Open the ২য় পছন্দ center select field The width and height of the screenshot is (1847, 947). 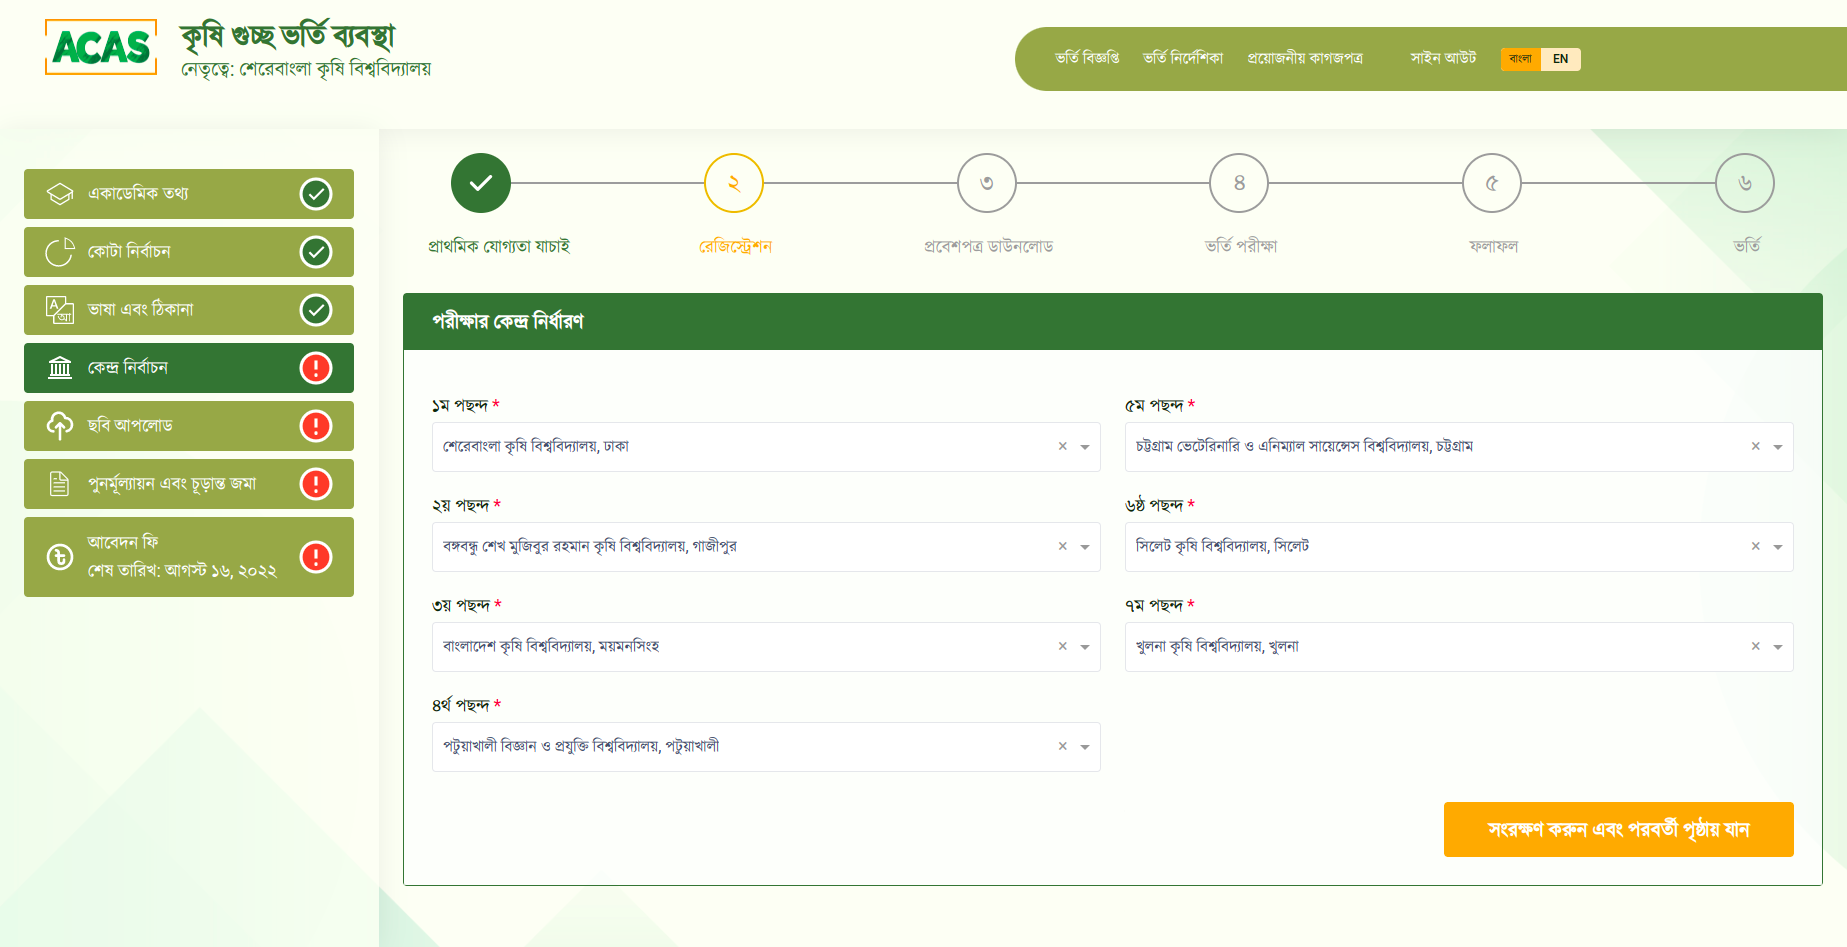pos(766,547)
